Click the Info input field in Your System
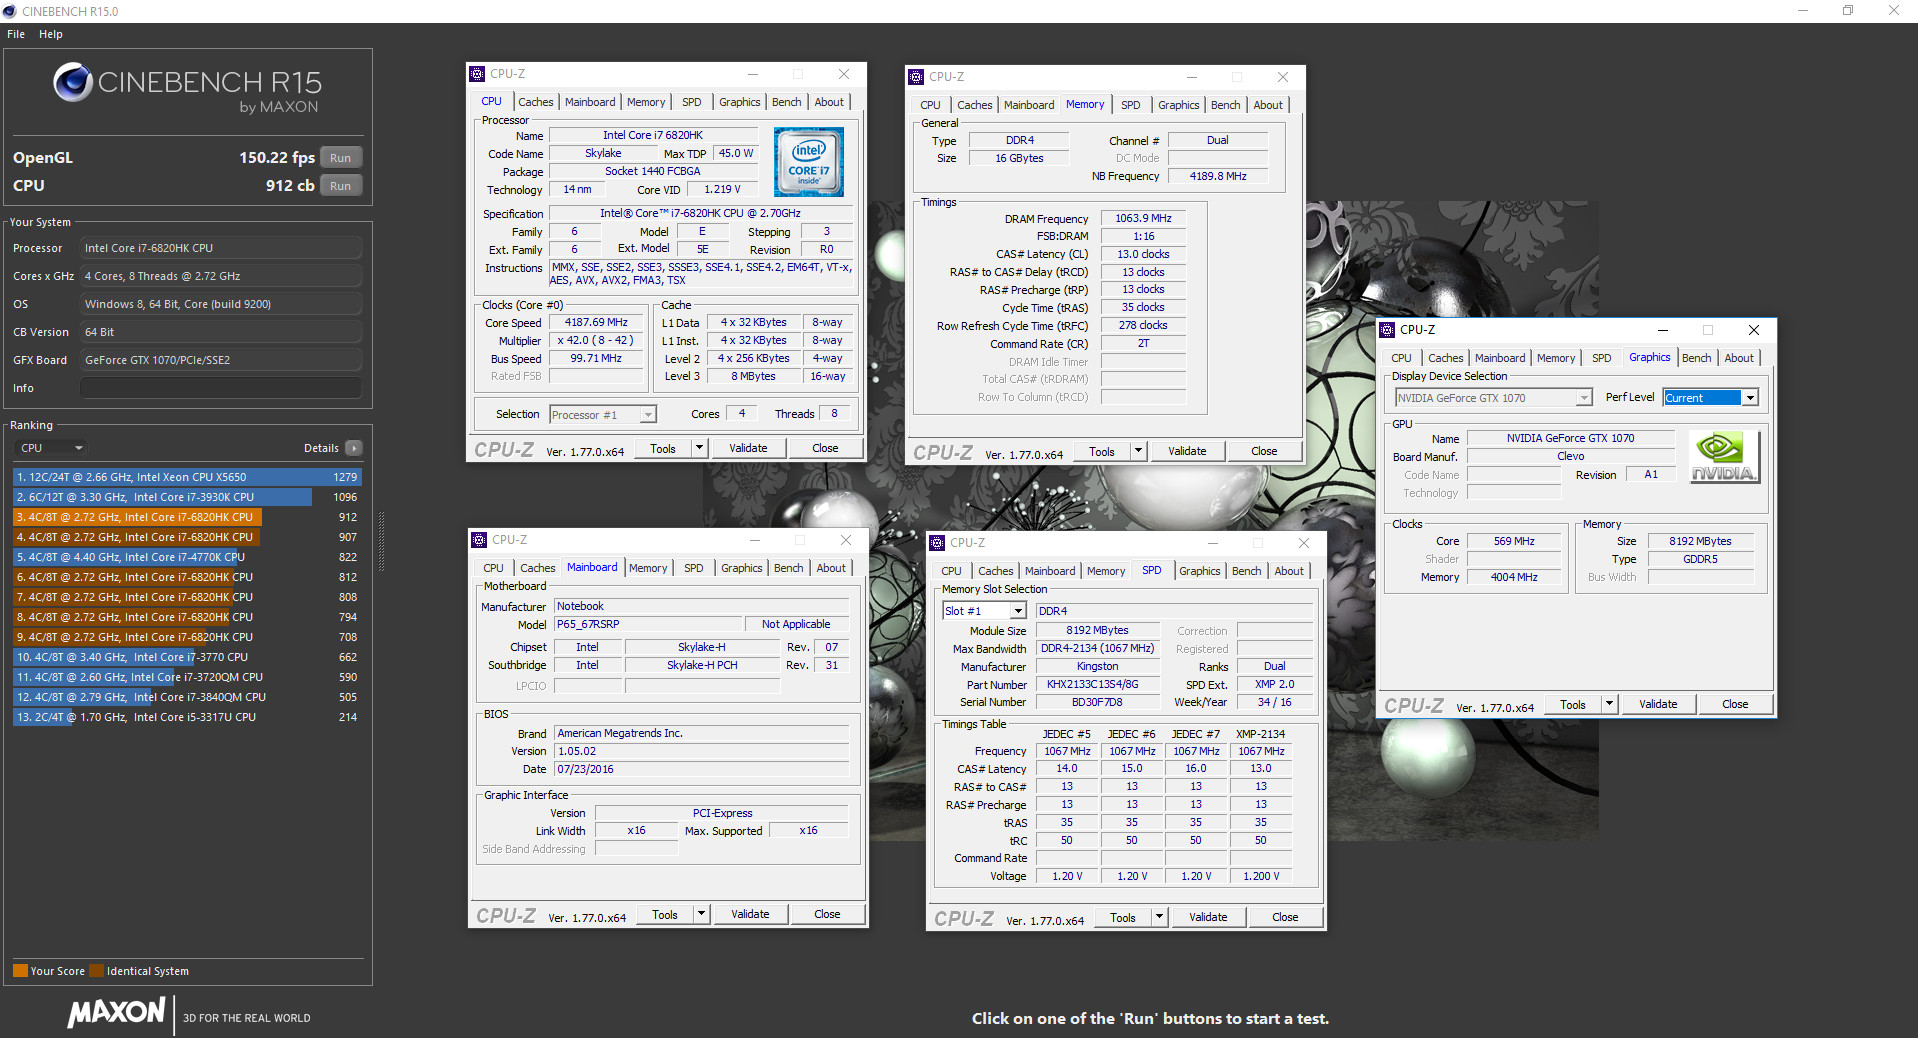Screen dimensions: 1918x1038 221,388
